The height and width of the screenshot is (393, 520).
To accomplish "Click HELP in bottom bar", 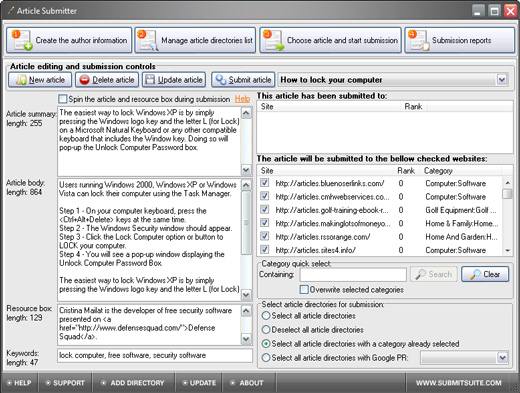I will [x=19, y=383].
